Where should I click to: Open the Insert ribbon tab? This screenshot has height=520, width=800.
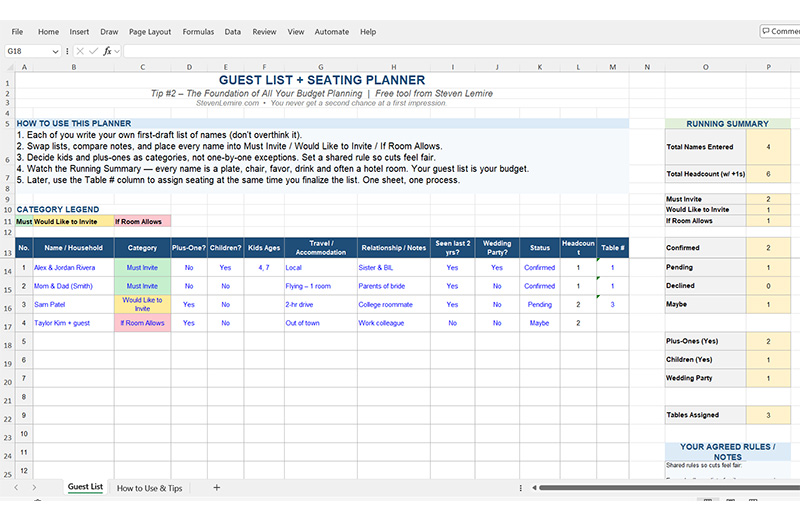click(79, 32)
